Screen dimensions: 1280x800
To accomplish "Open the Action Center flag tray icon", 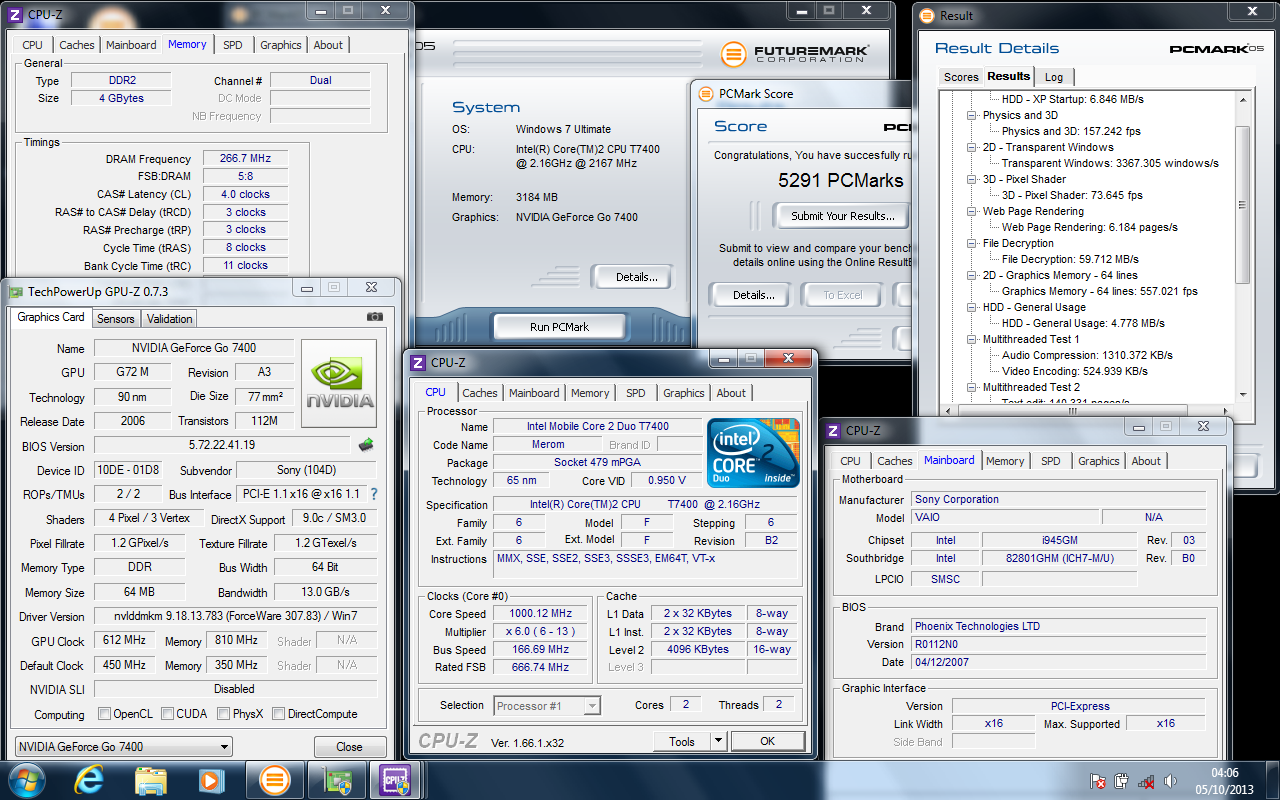I will (1097, 781).
